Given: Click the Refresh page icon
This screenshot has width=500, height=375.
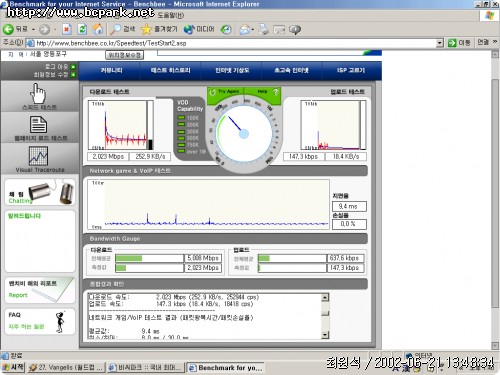Looking at the screenshot, I should click(x=82, y=29).
